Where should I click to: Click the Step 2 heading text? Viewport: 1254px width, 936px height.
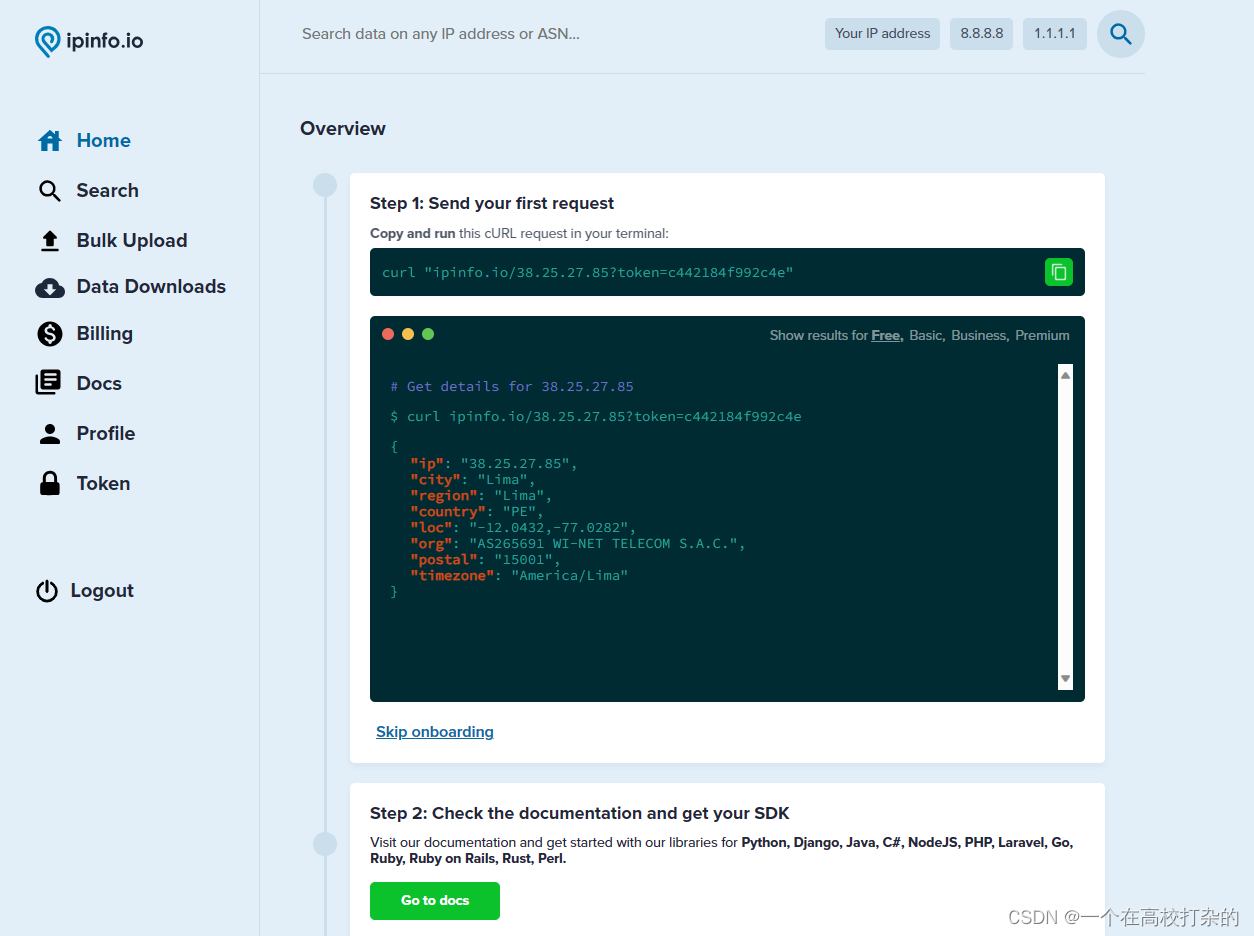click(x=580, y=814)
